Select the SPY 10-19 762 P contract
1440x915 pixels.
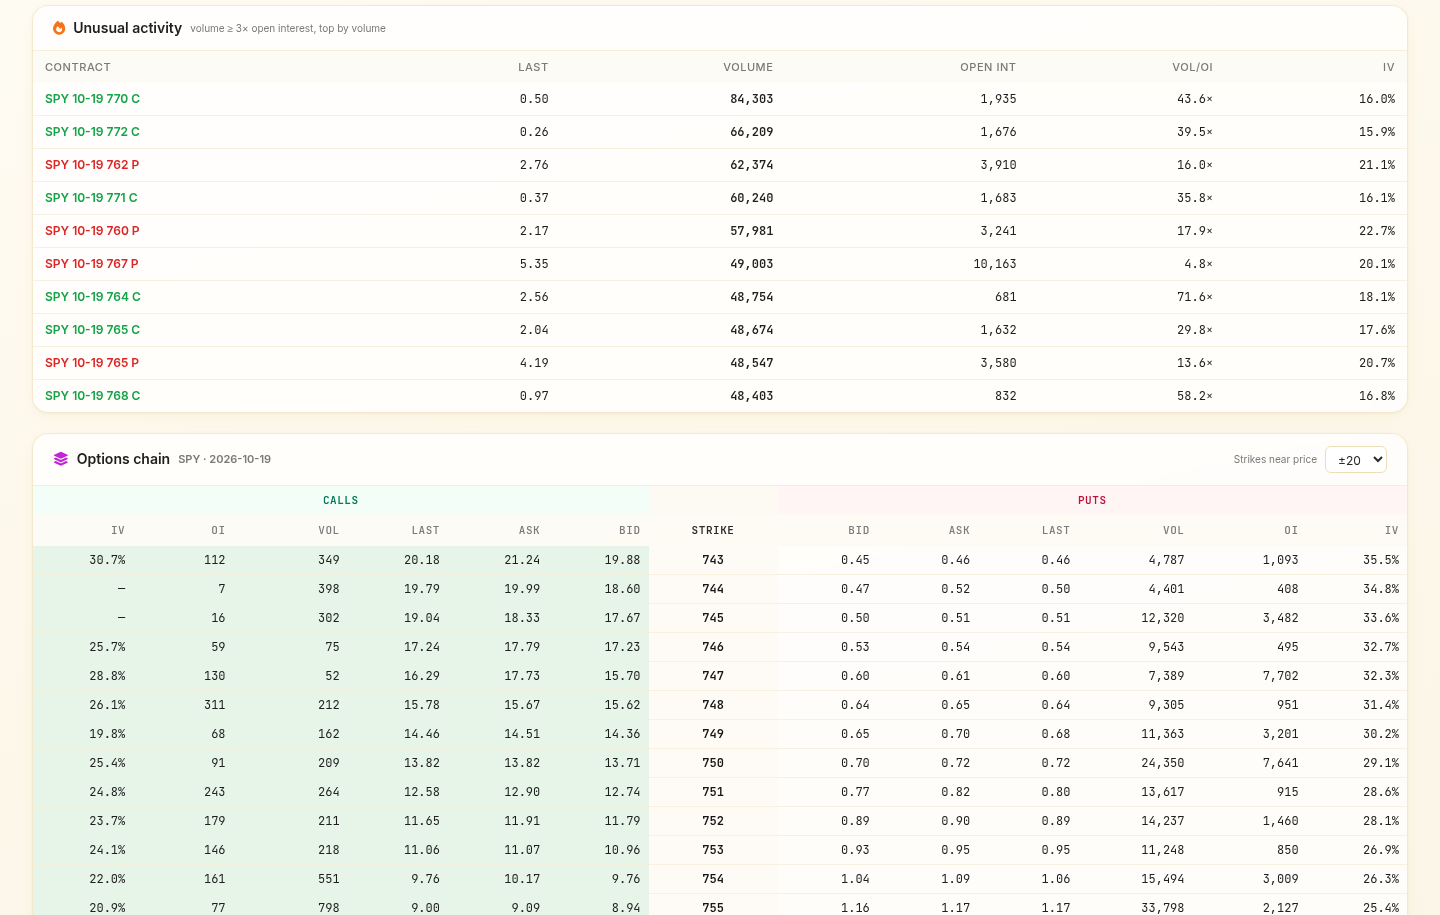92,165
